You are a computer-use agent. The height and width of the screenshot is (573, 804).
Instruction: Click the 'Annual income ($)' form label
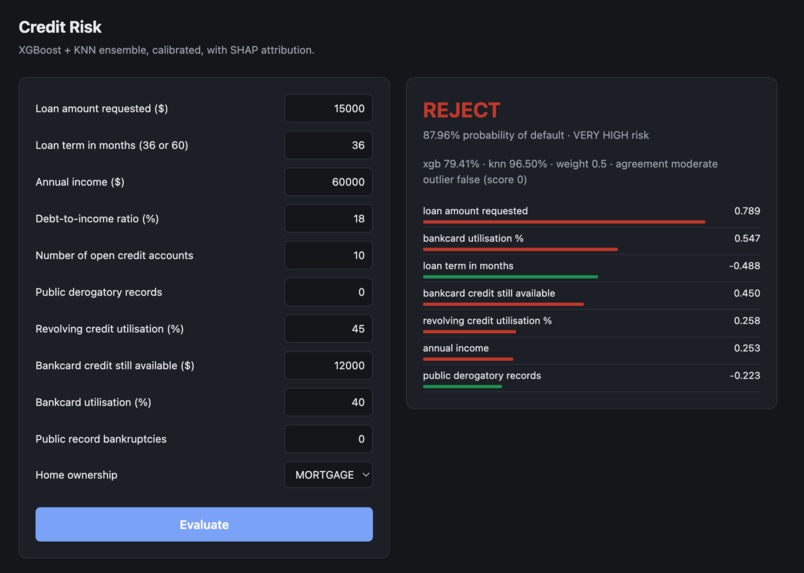(80, 182)
